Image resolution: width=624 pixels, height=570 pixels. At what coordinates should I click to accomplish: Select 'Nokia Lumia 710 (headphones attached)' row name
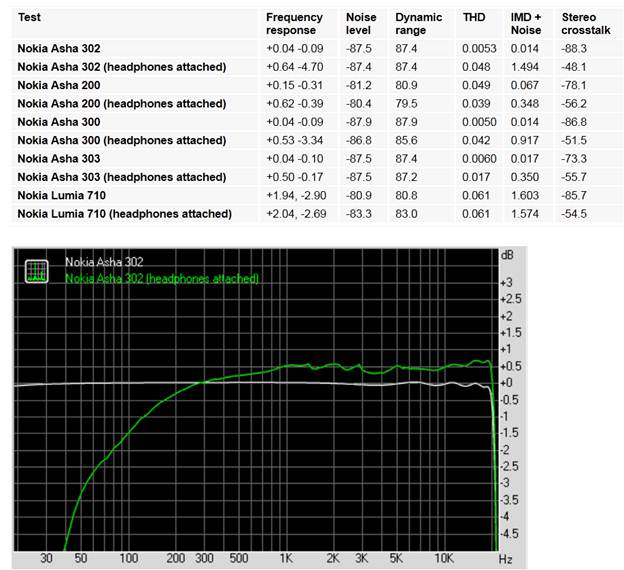(125, 214)
